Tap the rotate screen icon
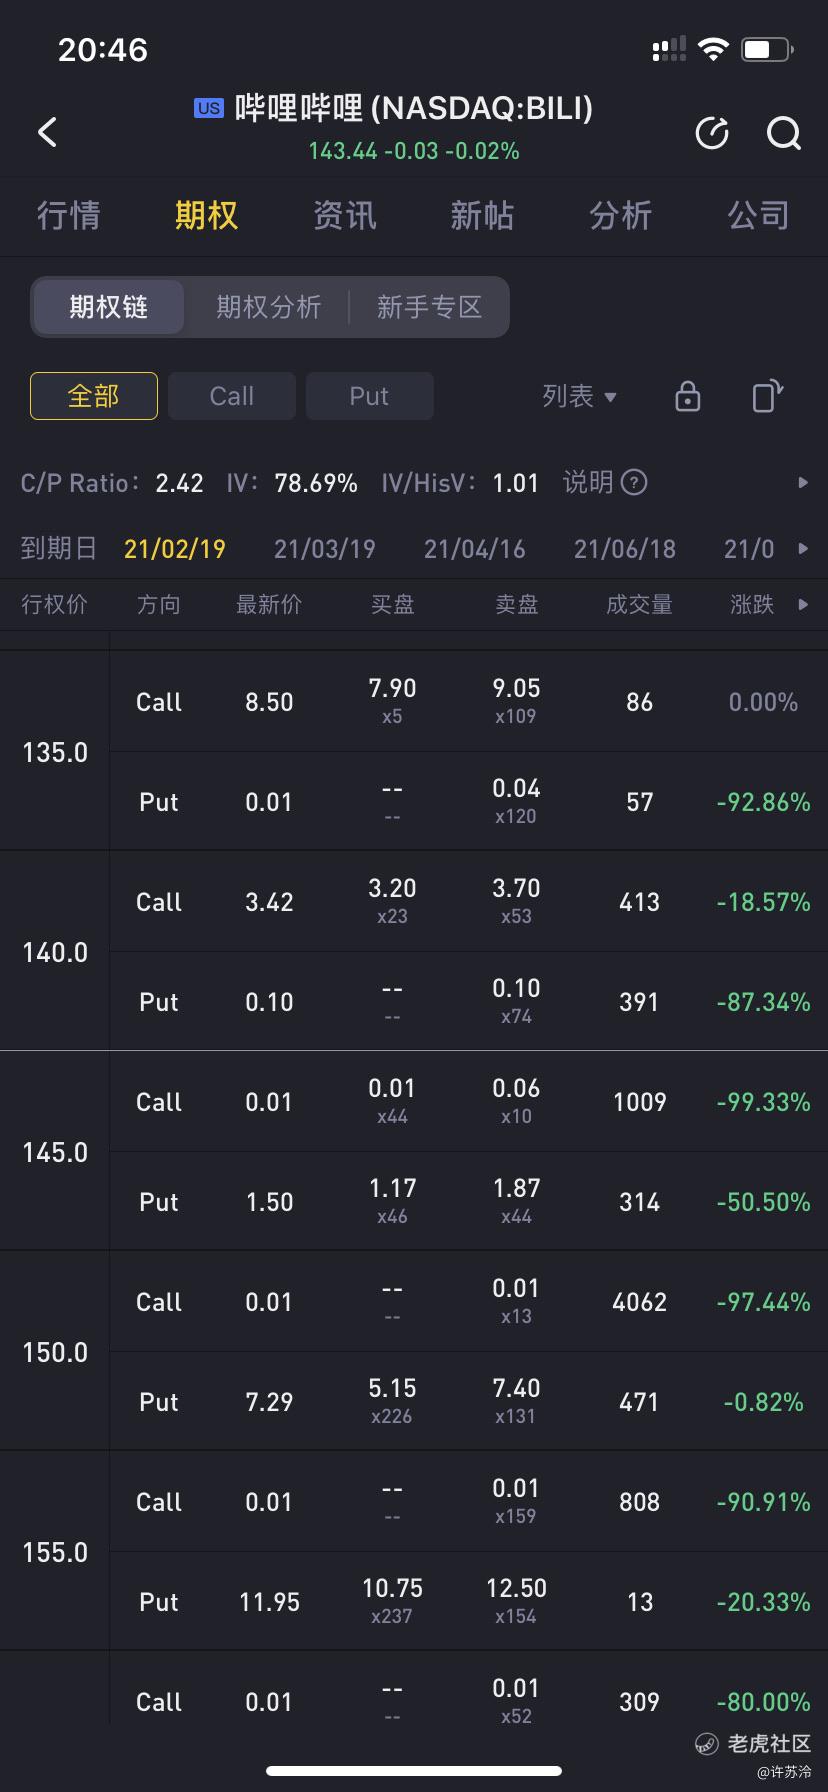The image size is (828, 1792). (x=767, y=396)
